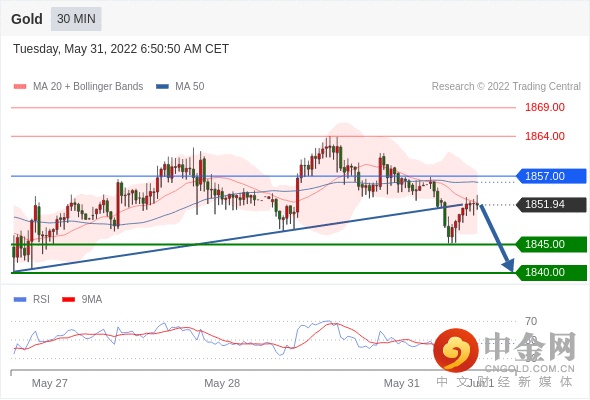Click the RSI blue legend swatch
Viewport: 590px width, 400px height.
[20, 300]
